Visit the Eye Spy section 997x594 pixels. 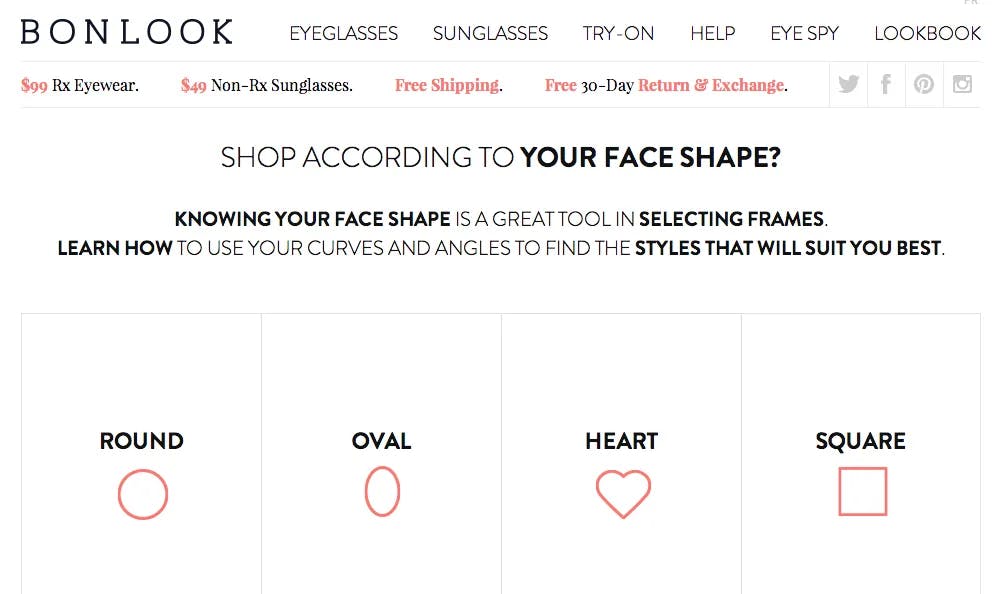[x=804, y=33]
